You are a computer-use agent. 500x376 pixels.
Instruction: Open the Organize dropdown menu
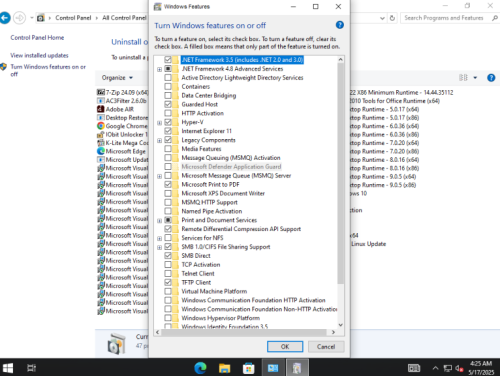pos(117,78)
